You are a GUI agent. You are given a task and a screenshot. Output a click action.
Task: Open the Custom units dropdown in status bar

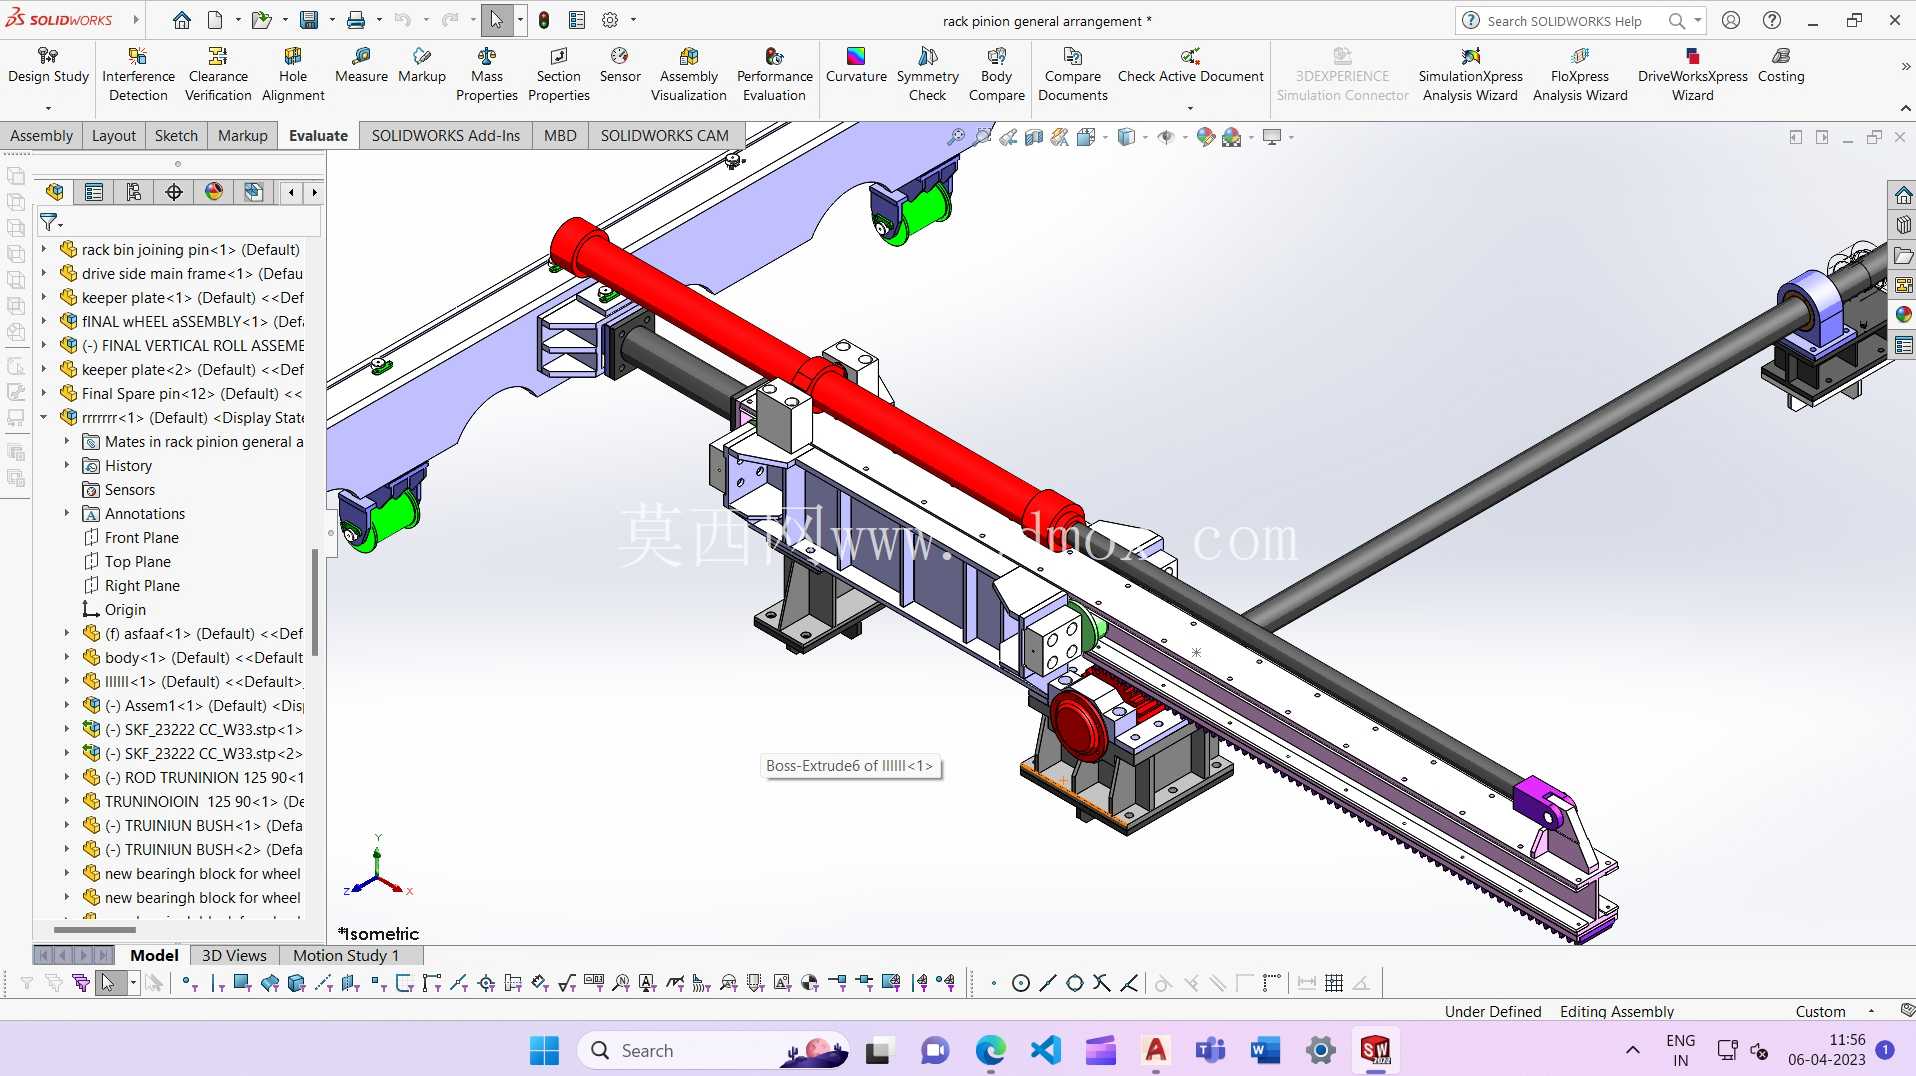[x=1871, y=1011]
